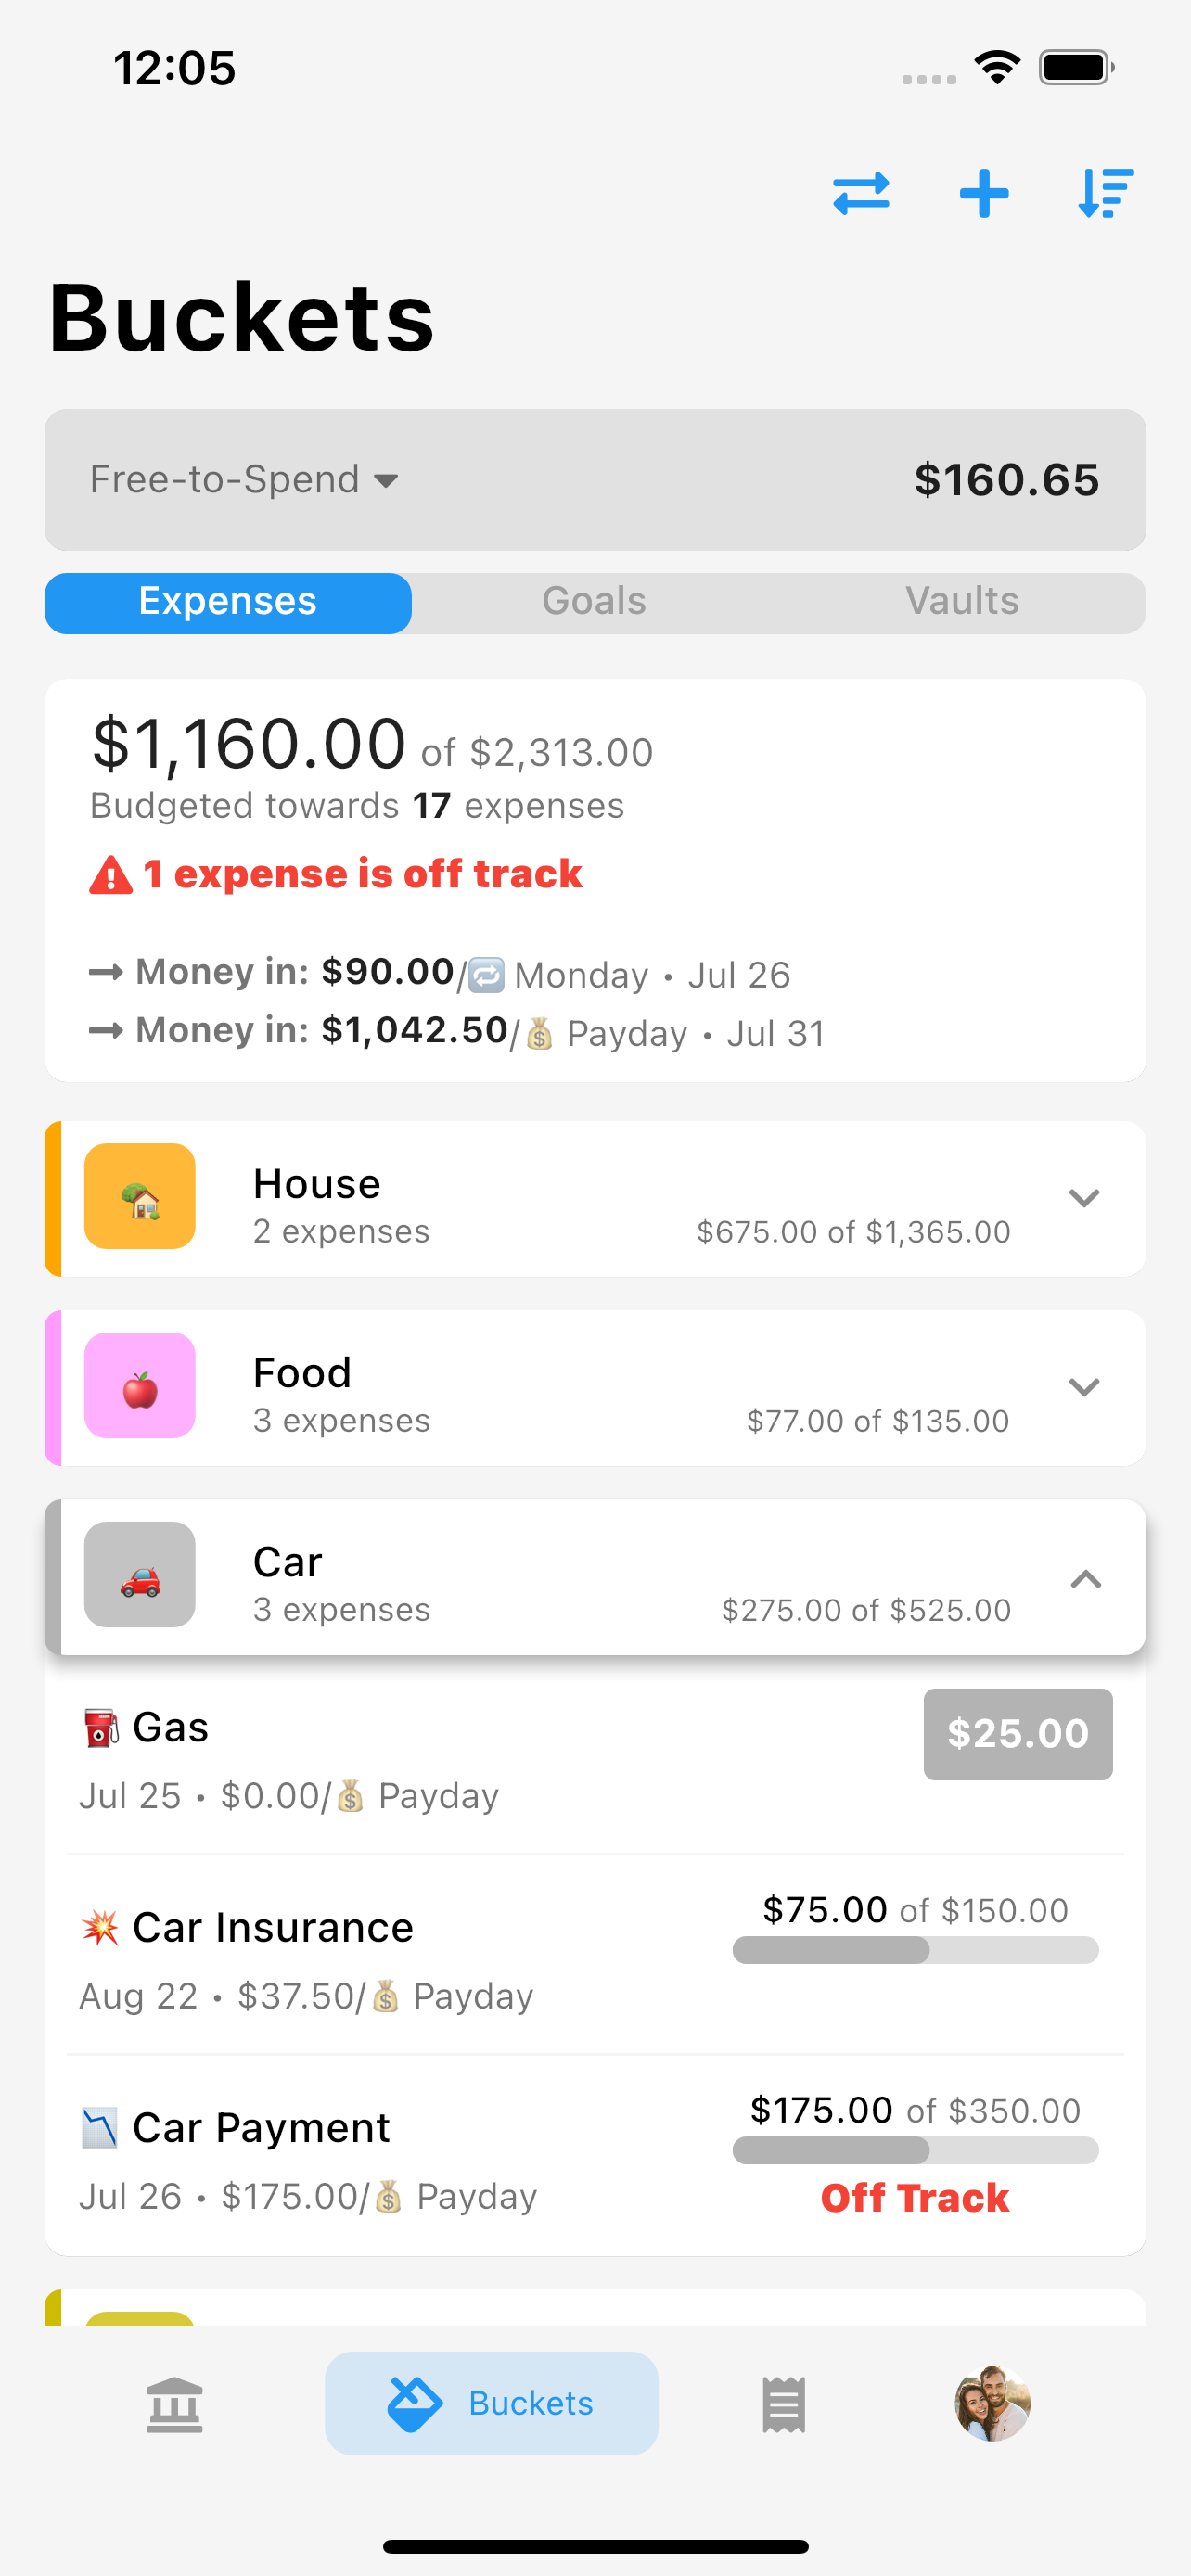
Task: Tap the transfer arrows icon
Action: (860, 193)
